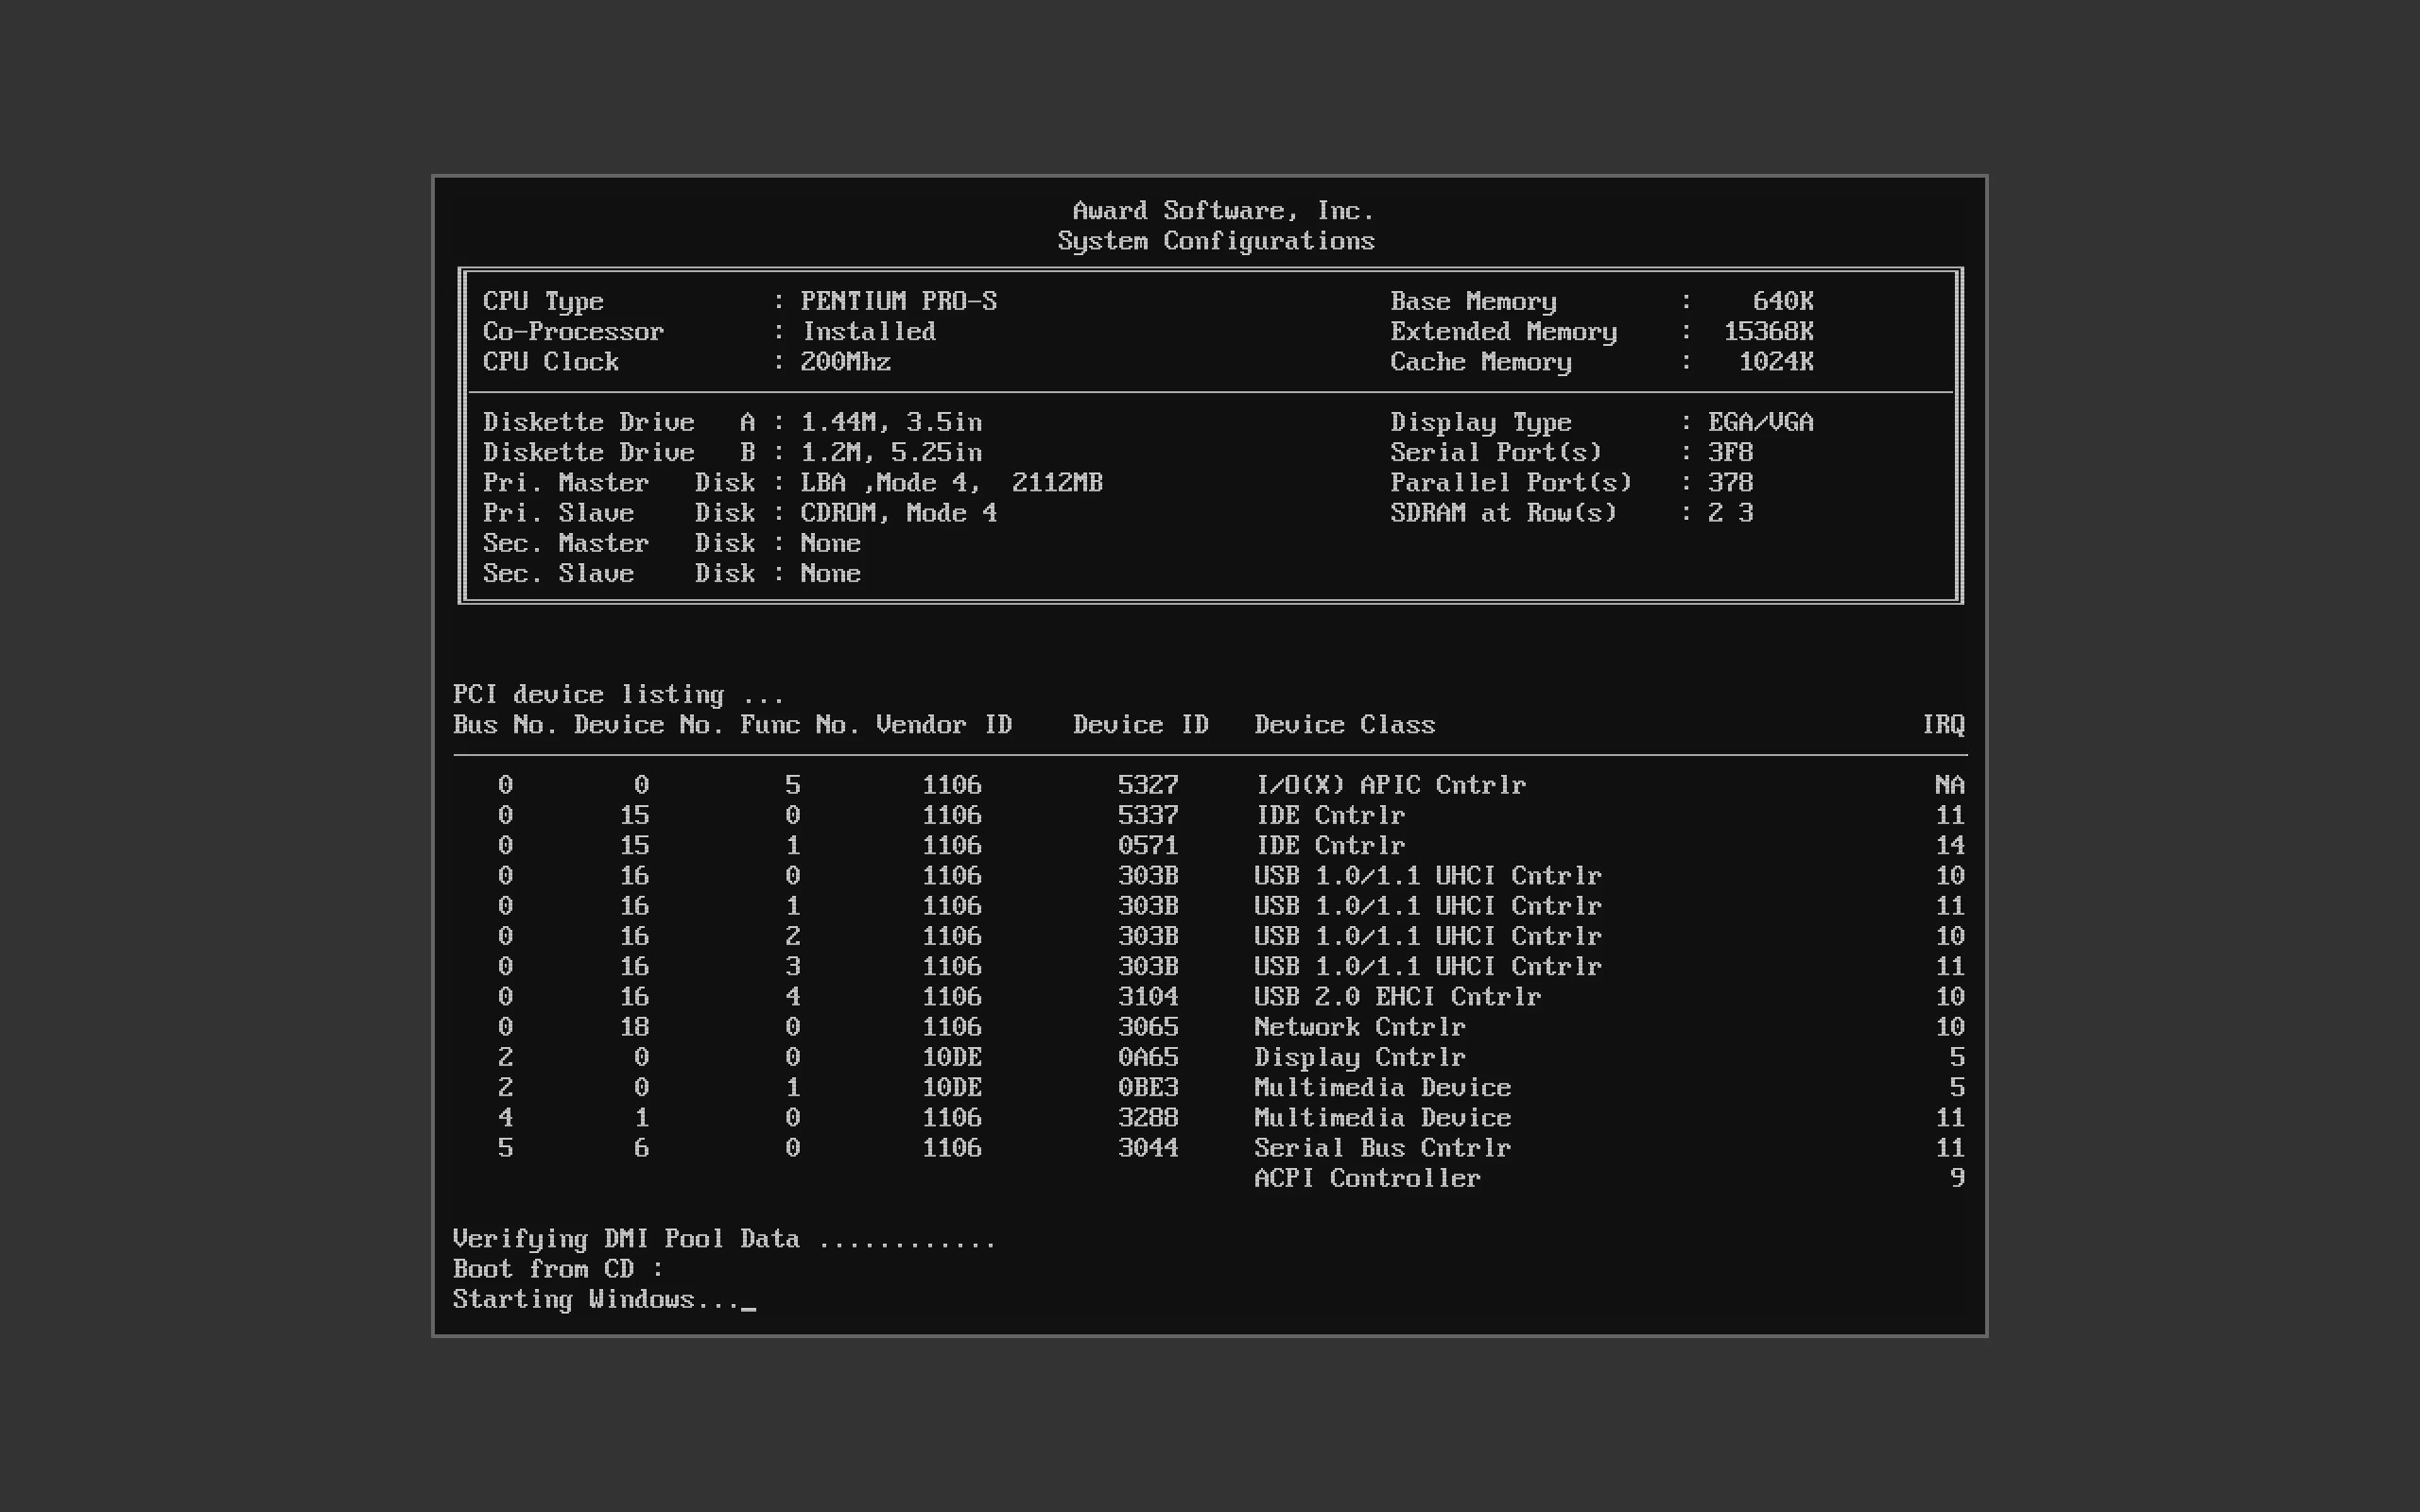2420x1512 pixels.
Task: Click the "Bus No." column header
Action: pos(505,725)
